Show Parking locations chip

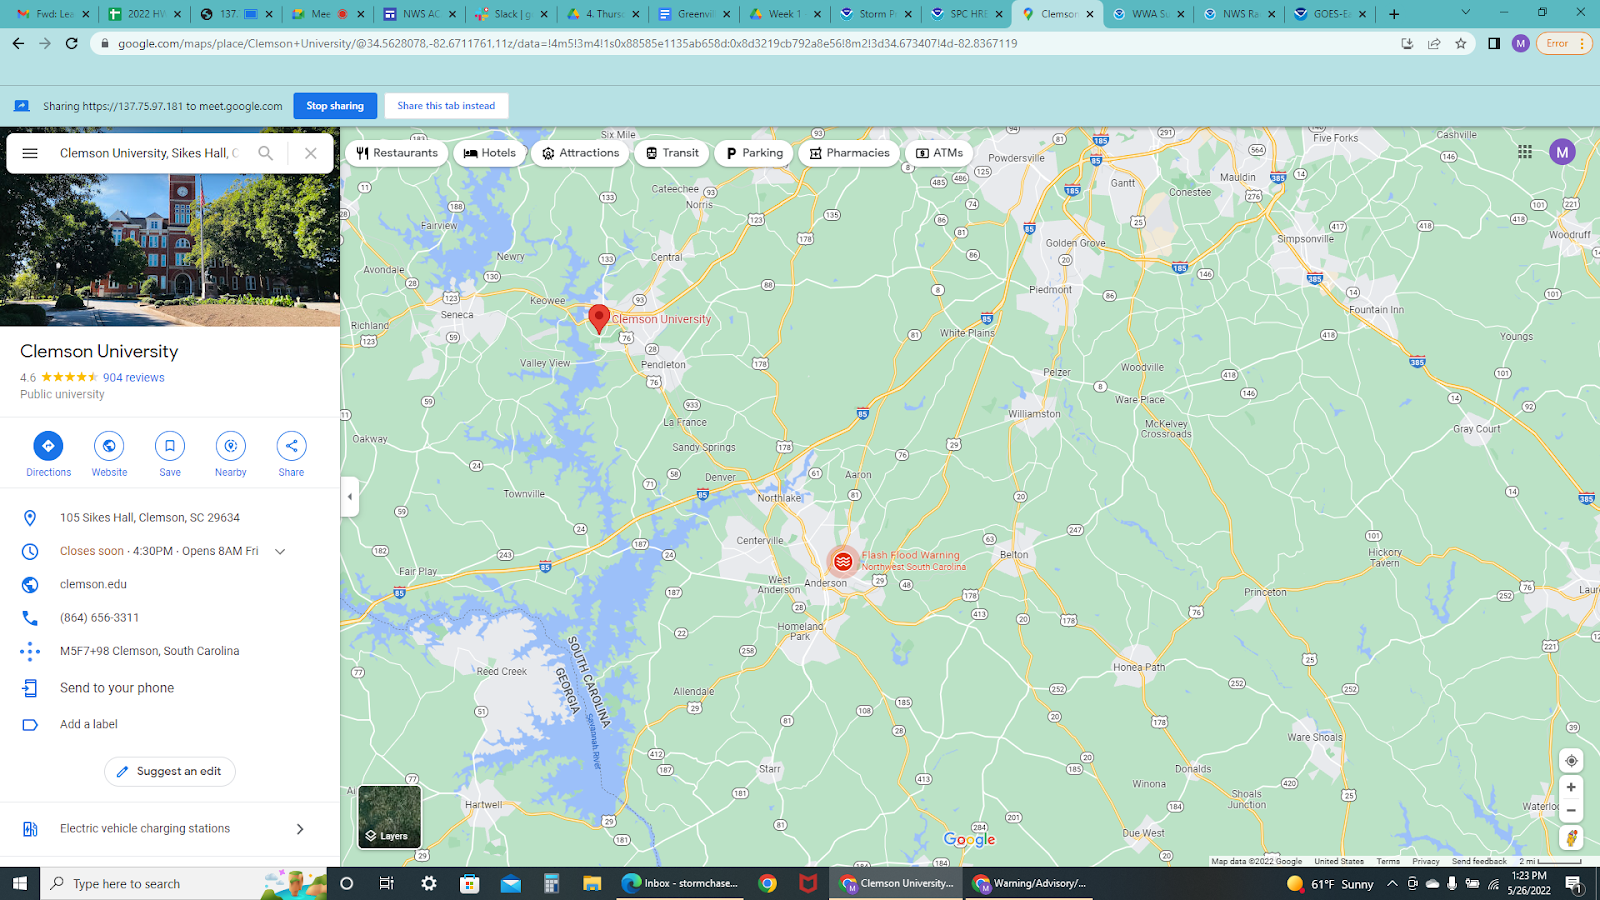point(754,153)
